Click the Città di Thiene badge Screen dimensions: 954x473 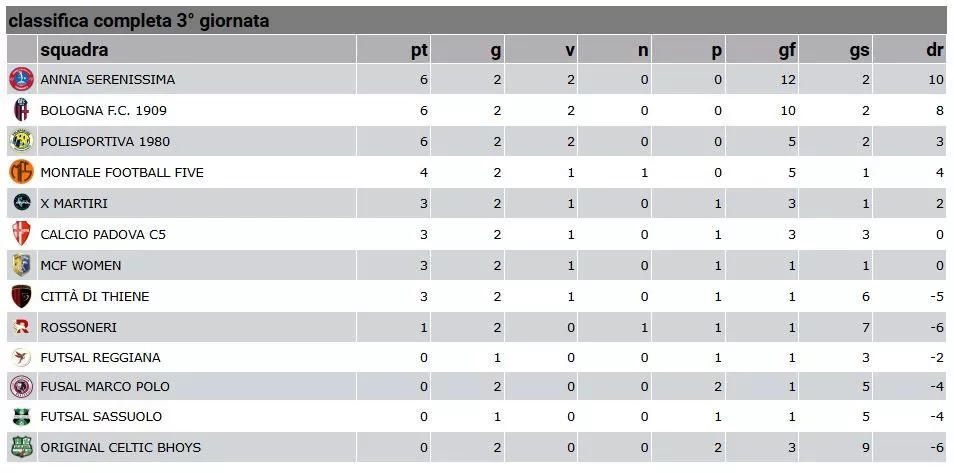coord(21,296)
